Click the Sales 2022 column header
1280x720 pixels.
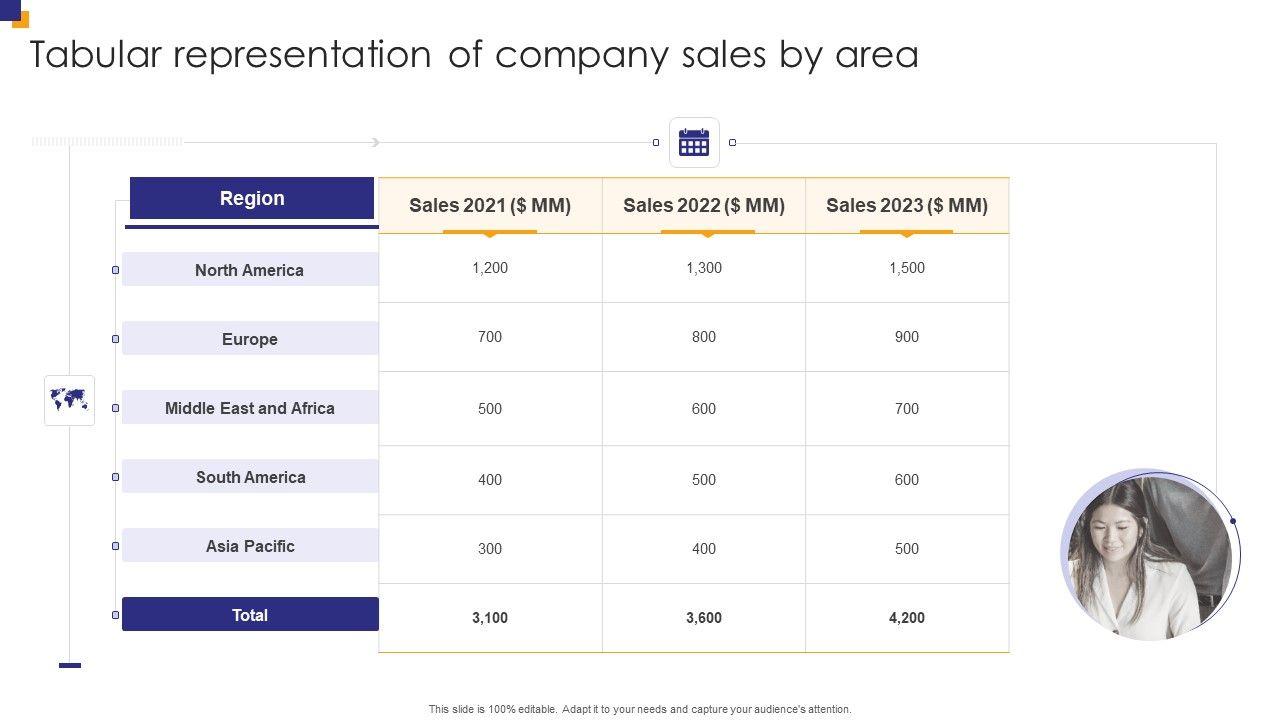click(704, 206)
